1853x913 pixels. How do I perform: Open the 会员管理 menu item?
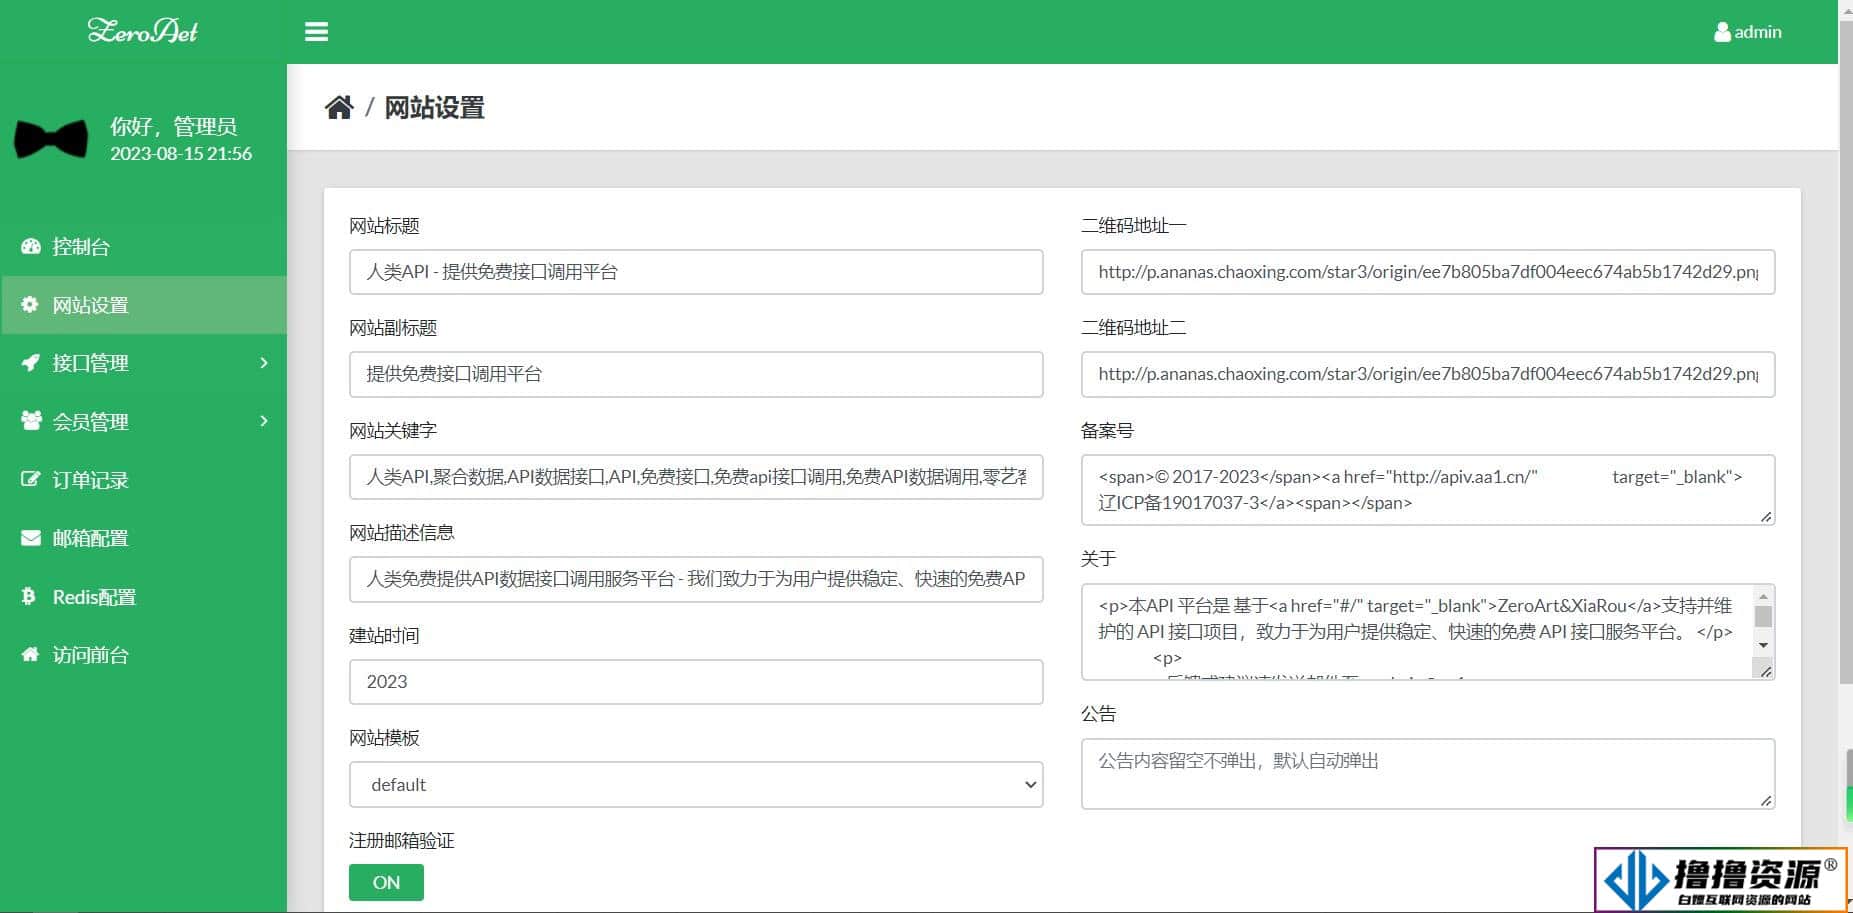point(143,421)
